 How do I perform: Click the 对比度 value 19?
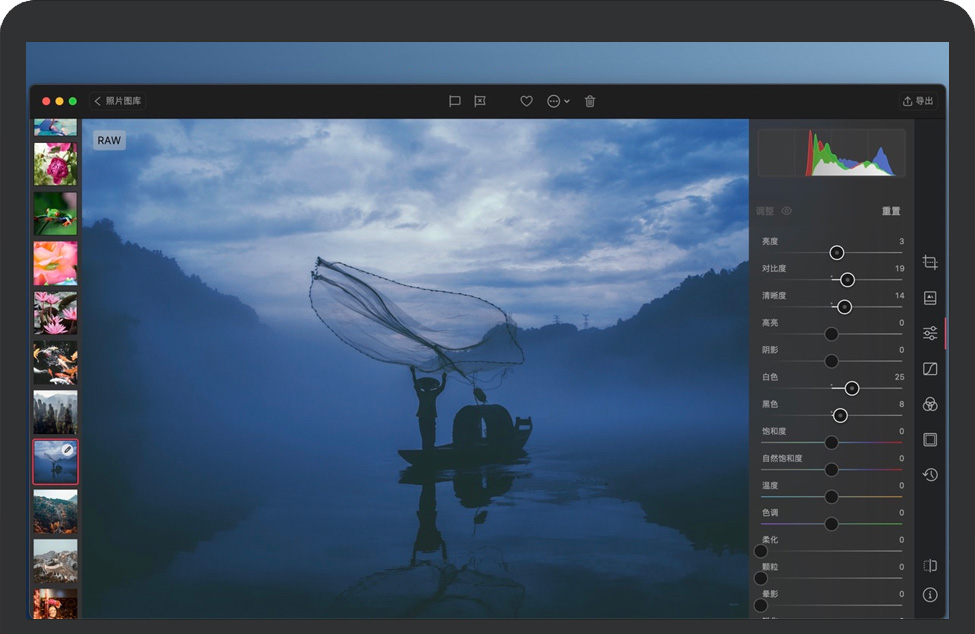tap(899, 269)
